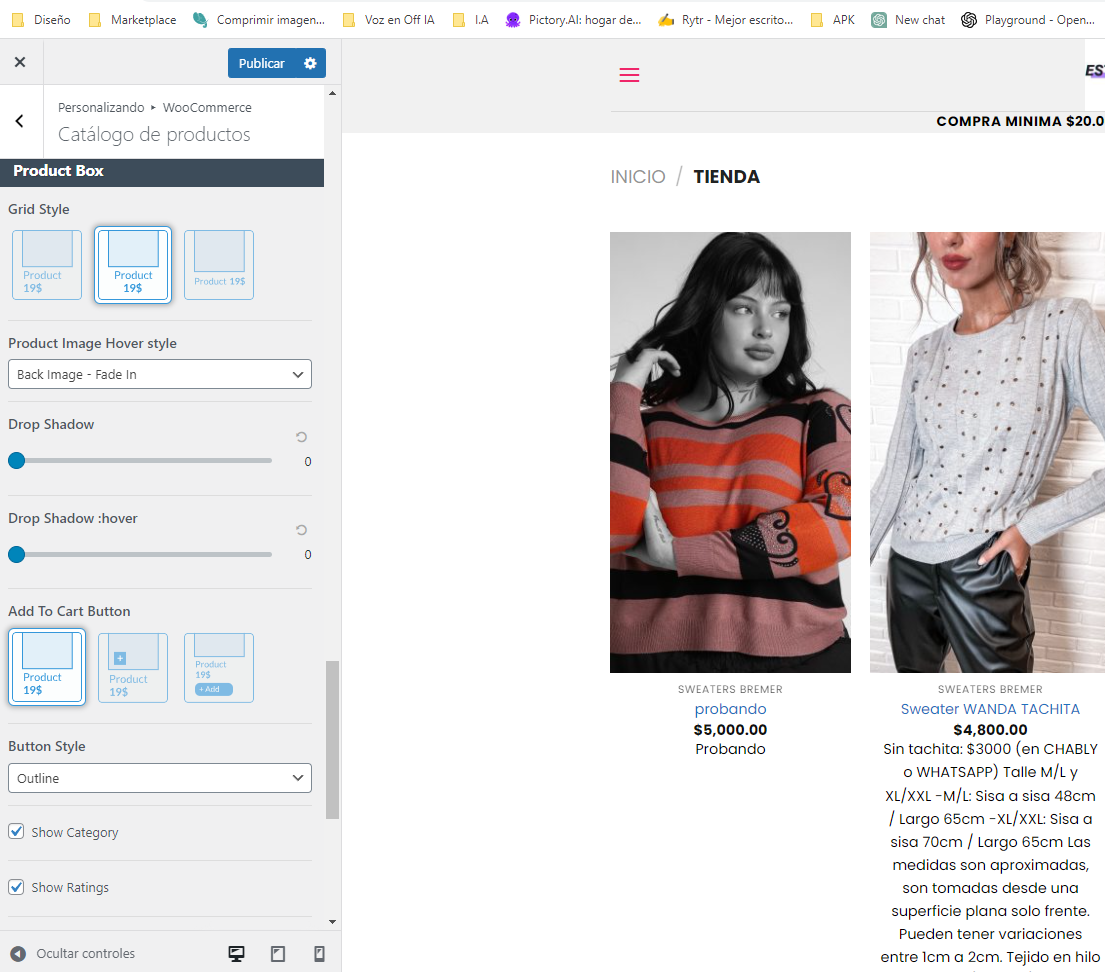Click panel scroll up arrow
This screenshot has width=1105, height=972.
(333, 93)
